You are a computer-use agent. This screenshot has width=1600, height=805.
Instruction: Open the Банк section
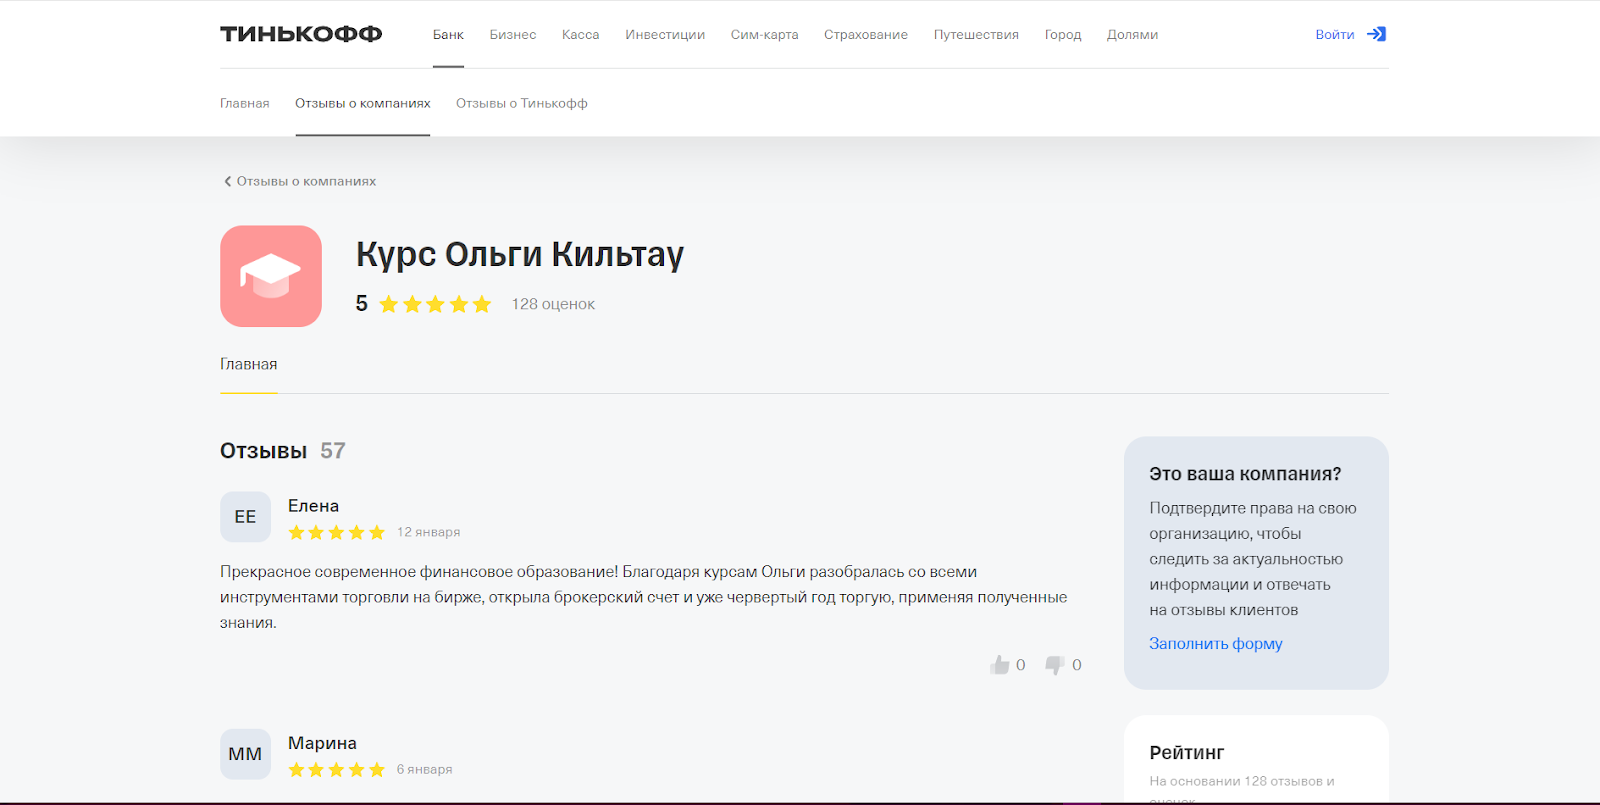[x=448, y=34]
